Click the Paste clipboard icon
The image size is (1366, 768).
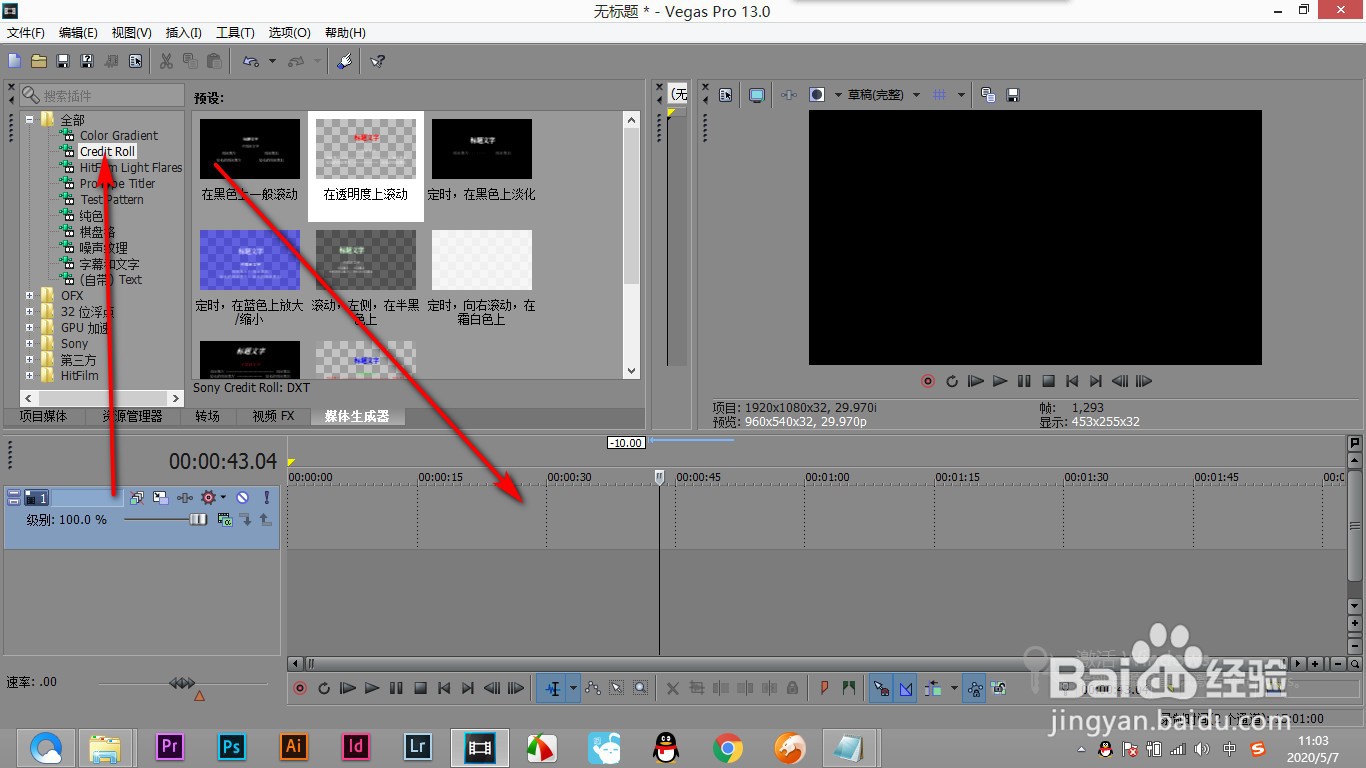214,61
